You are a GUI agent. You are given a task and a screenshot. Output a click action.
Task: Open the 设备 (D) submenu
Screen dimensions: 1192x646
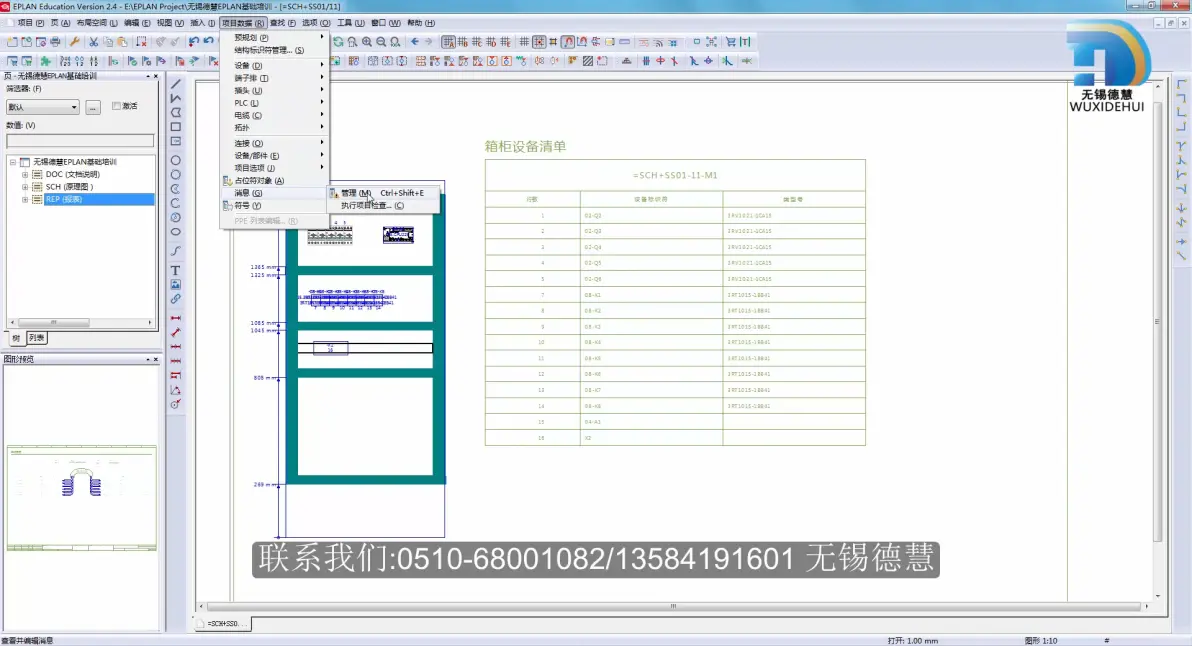tap(274, 65)
